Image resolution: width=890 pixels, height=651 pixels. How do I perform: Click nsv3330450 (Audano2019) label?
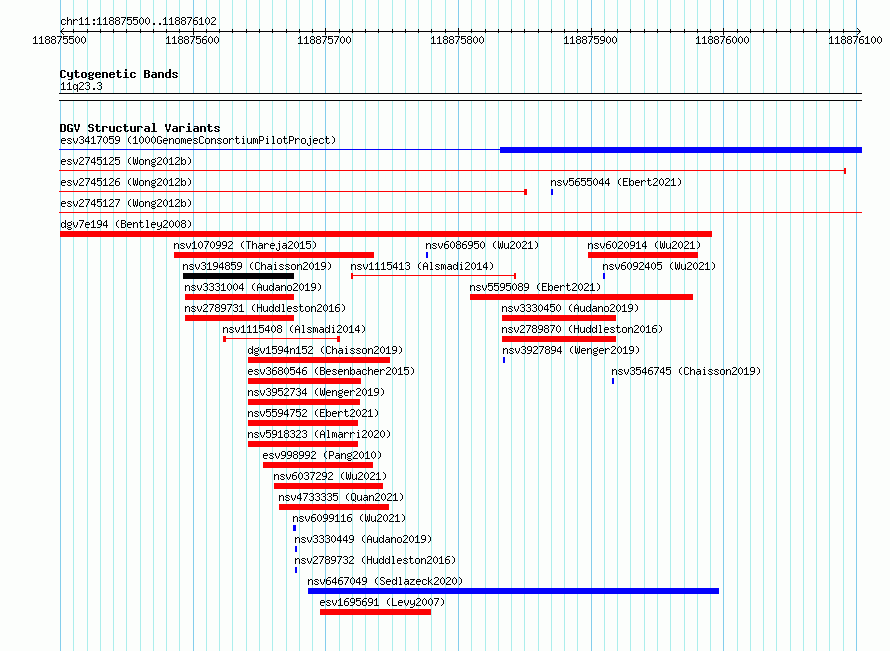click(570, 308)
